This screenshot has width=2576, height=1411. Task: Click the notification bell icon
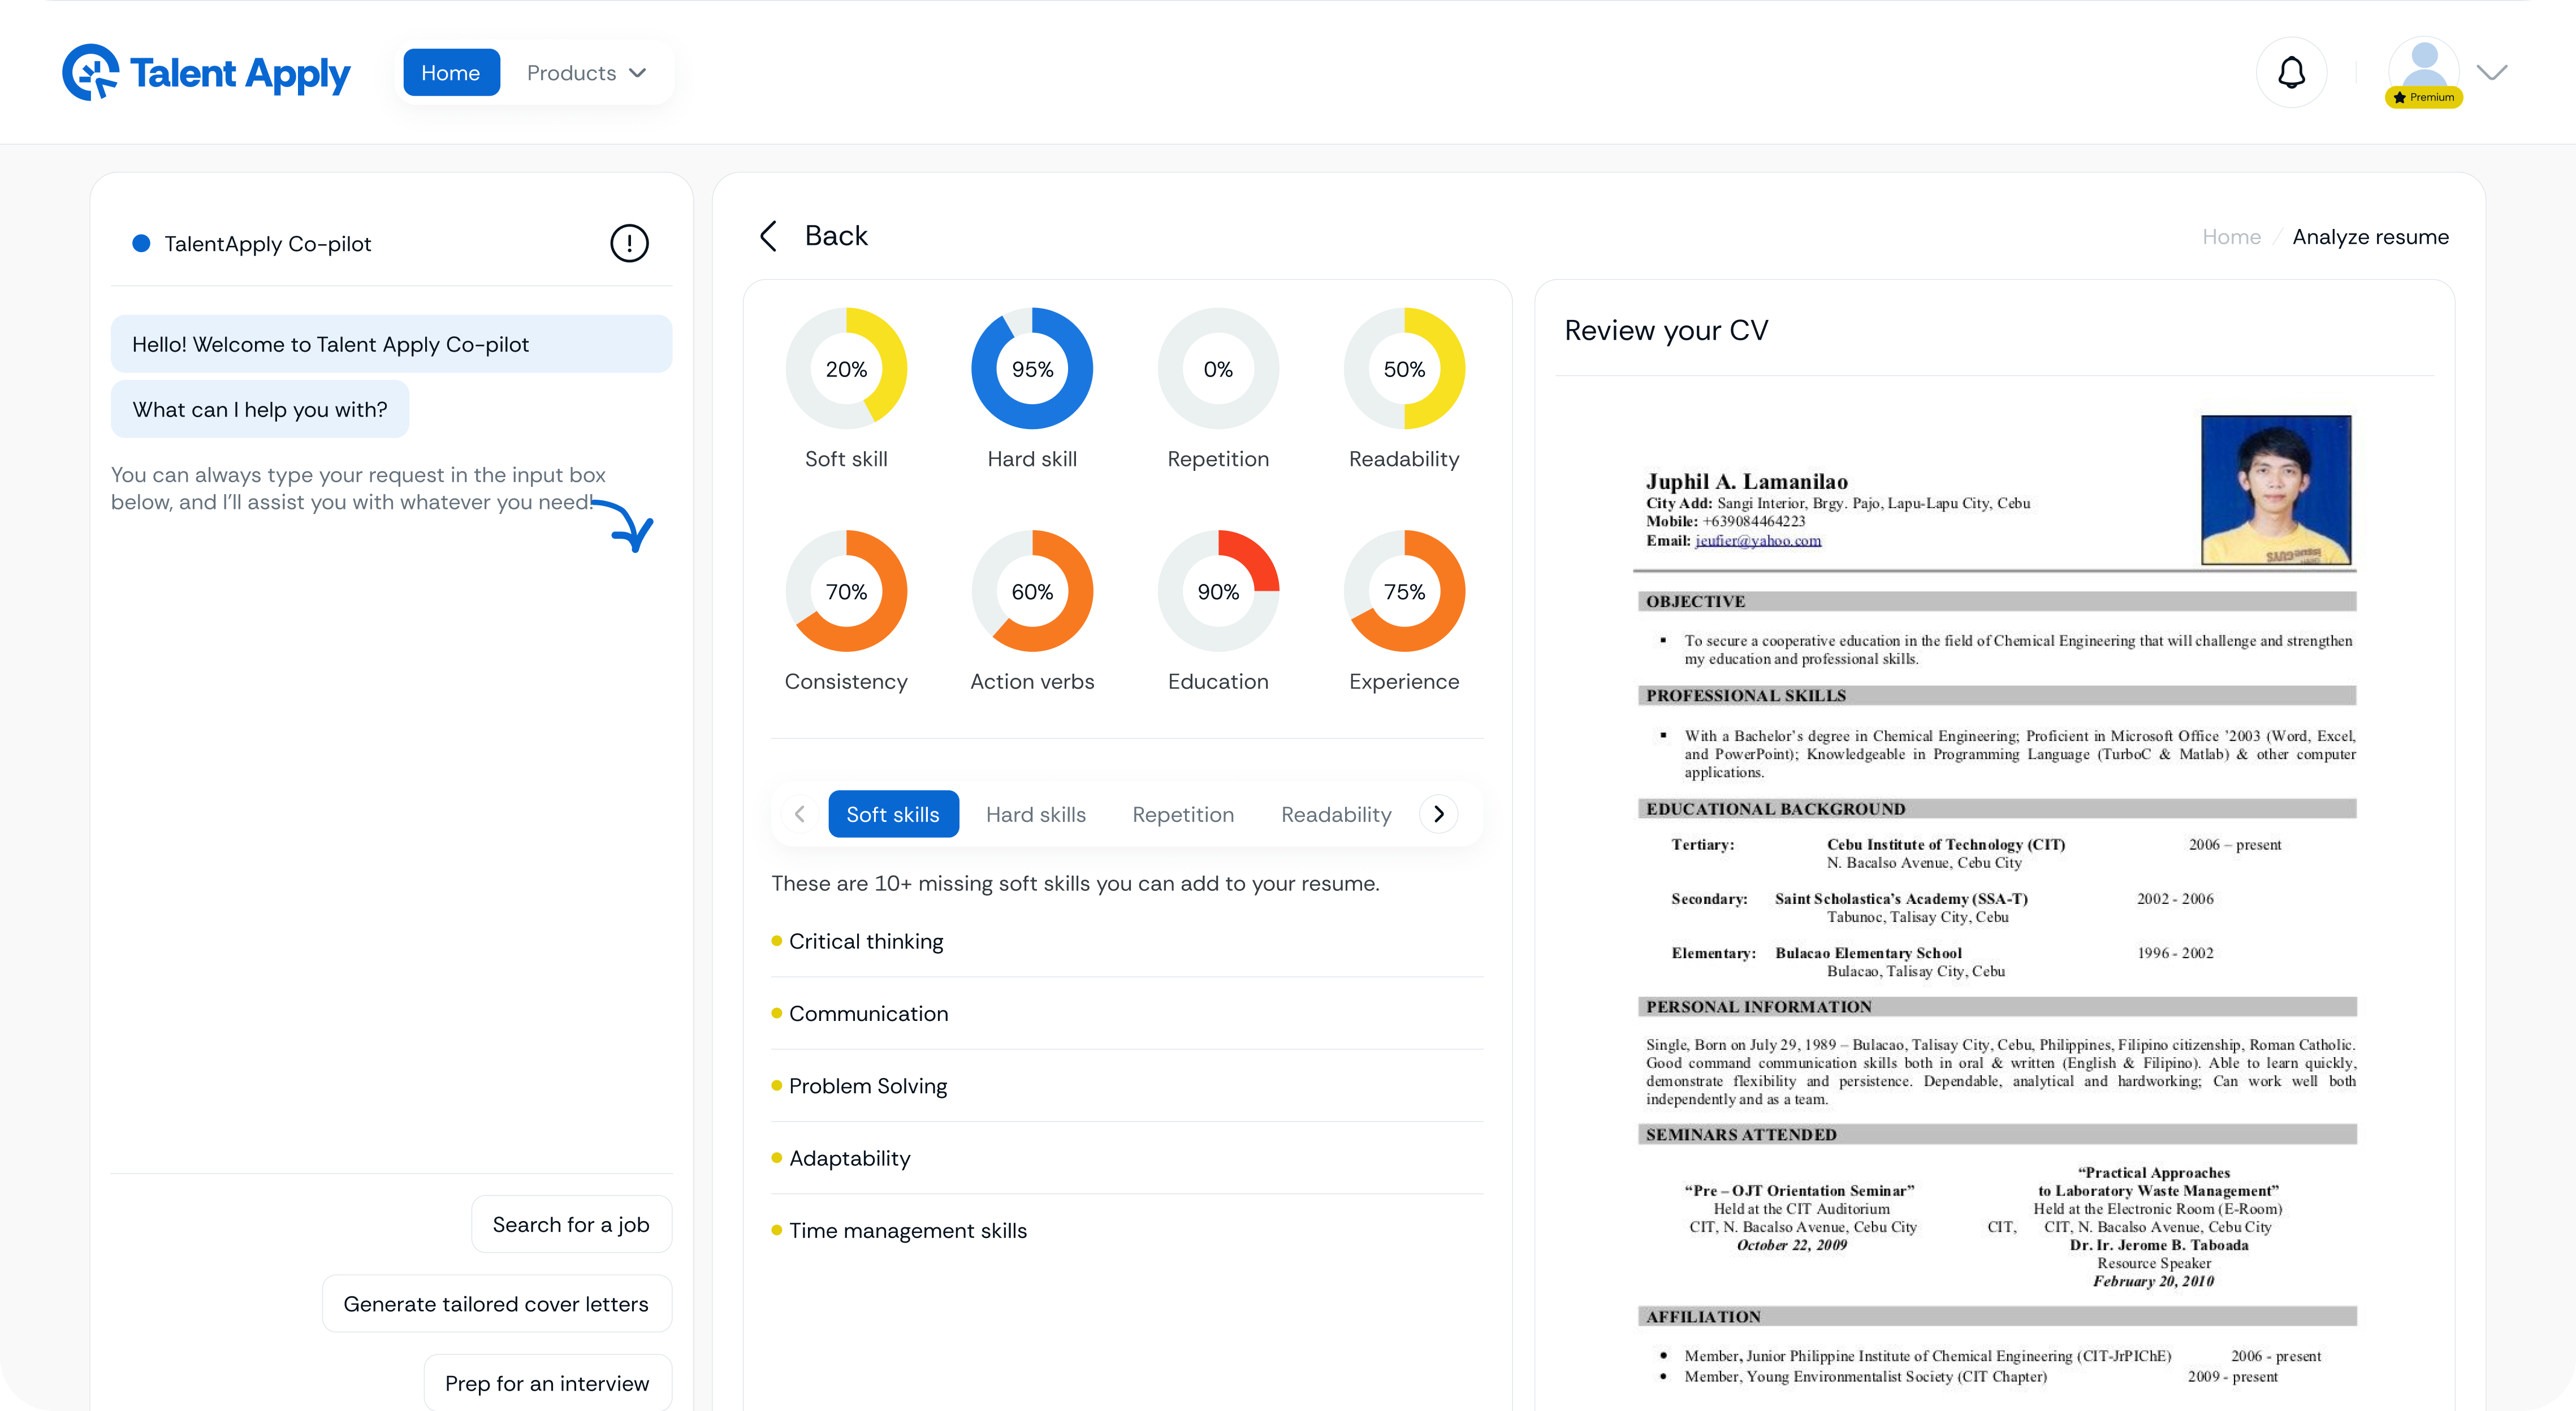click(x=2291, y=72)
